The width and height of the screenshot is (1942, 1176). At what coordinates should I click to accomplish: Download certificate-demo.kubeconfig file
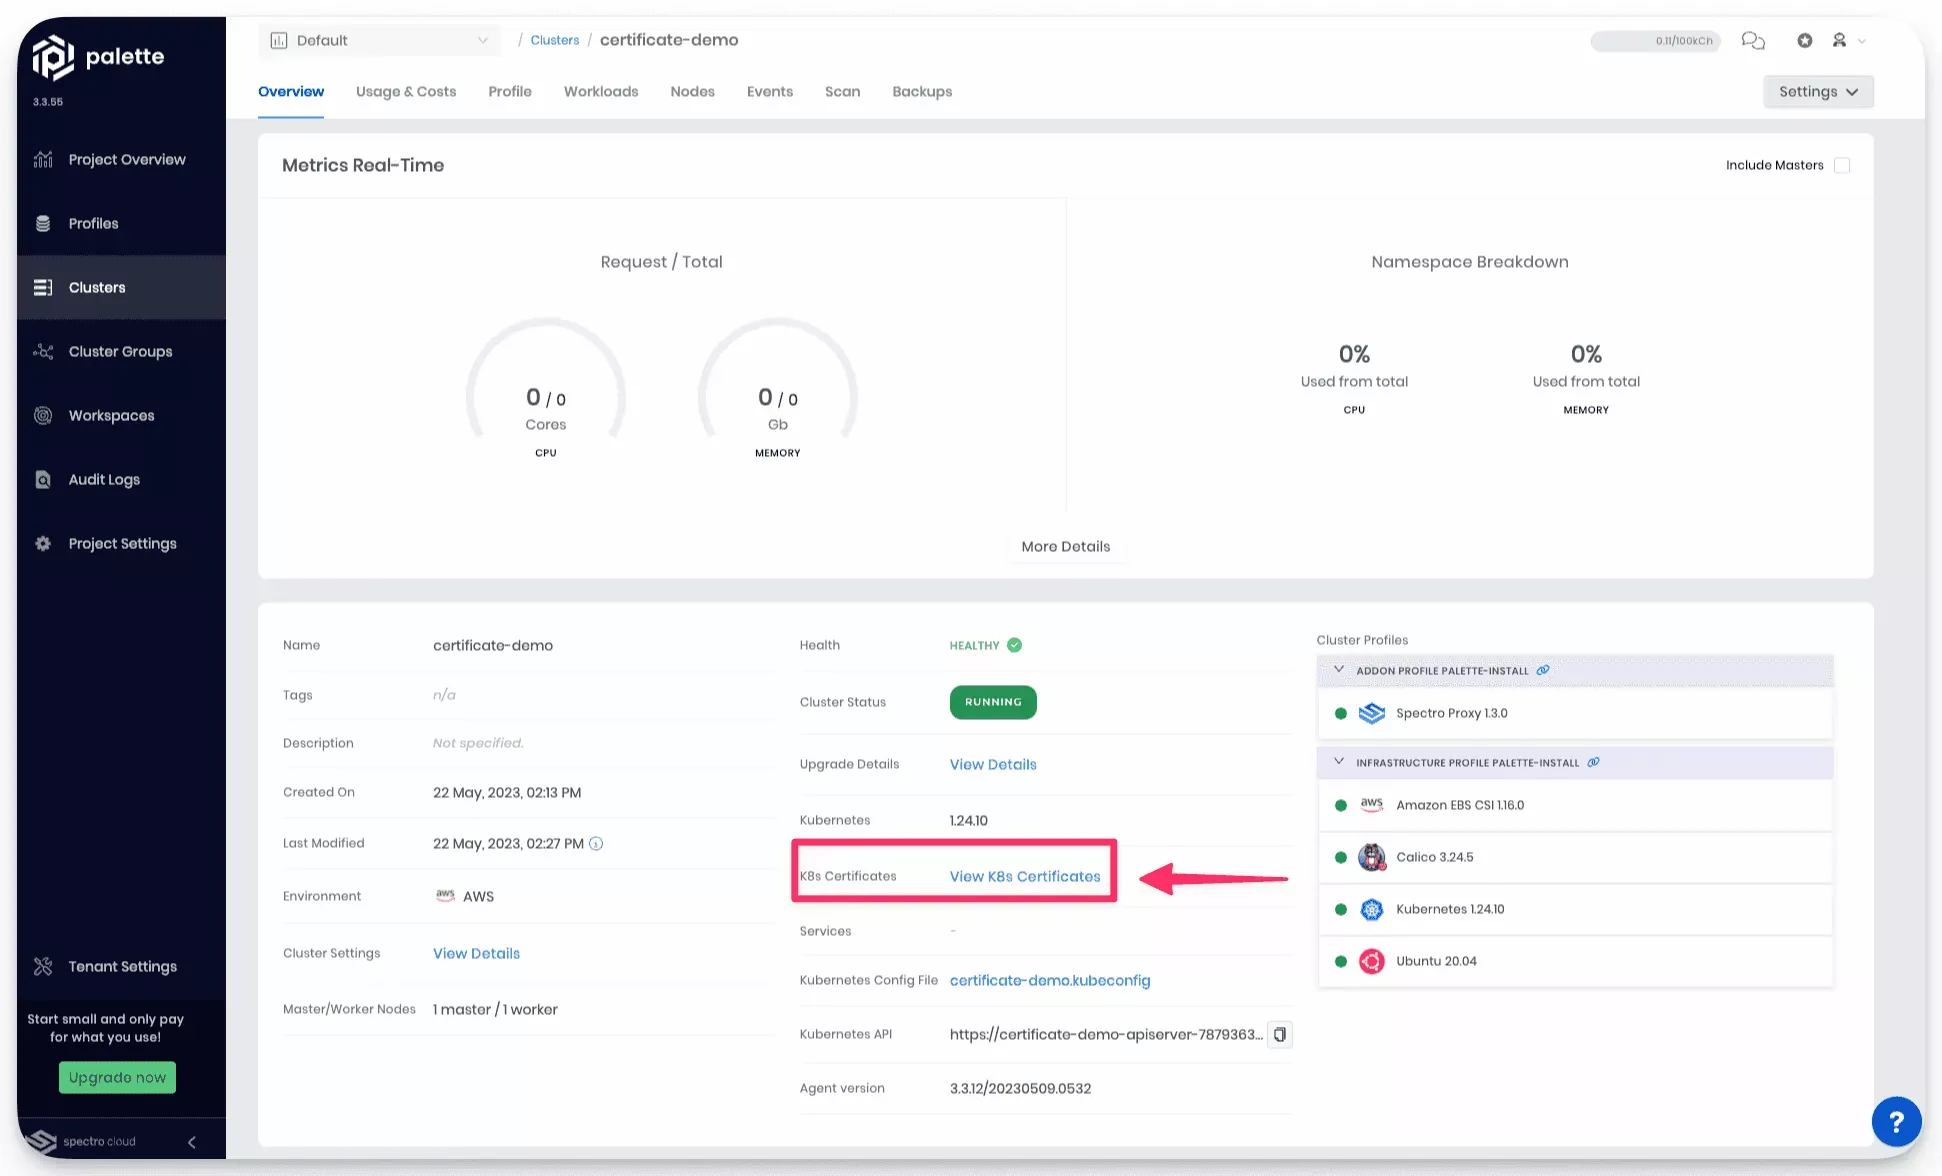[1049, 980]
